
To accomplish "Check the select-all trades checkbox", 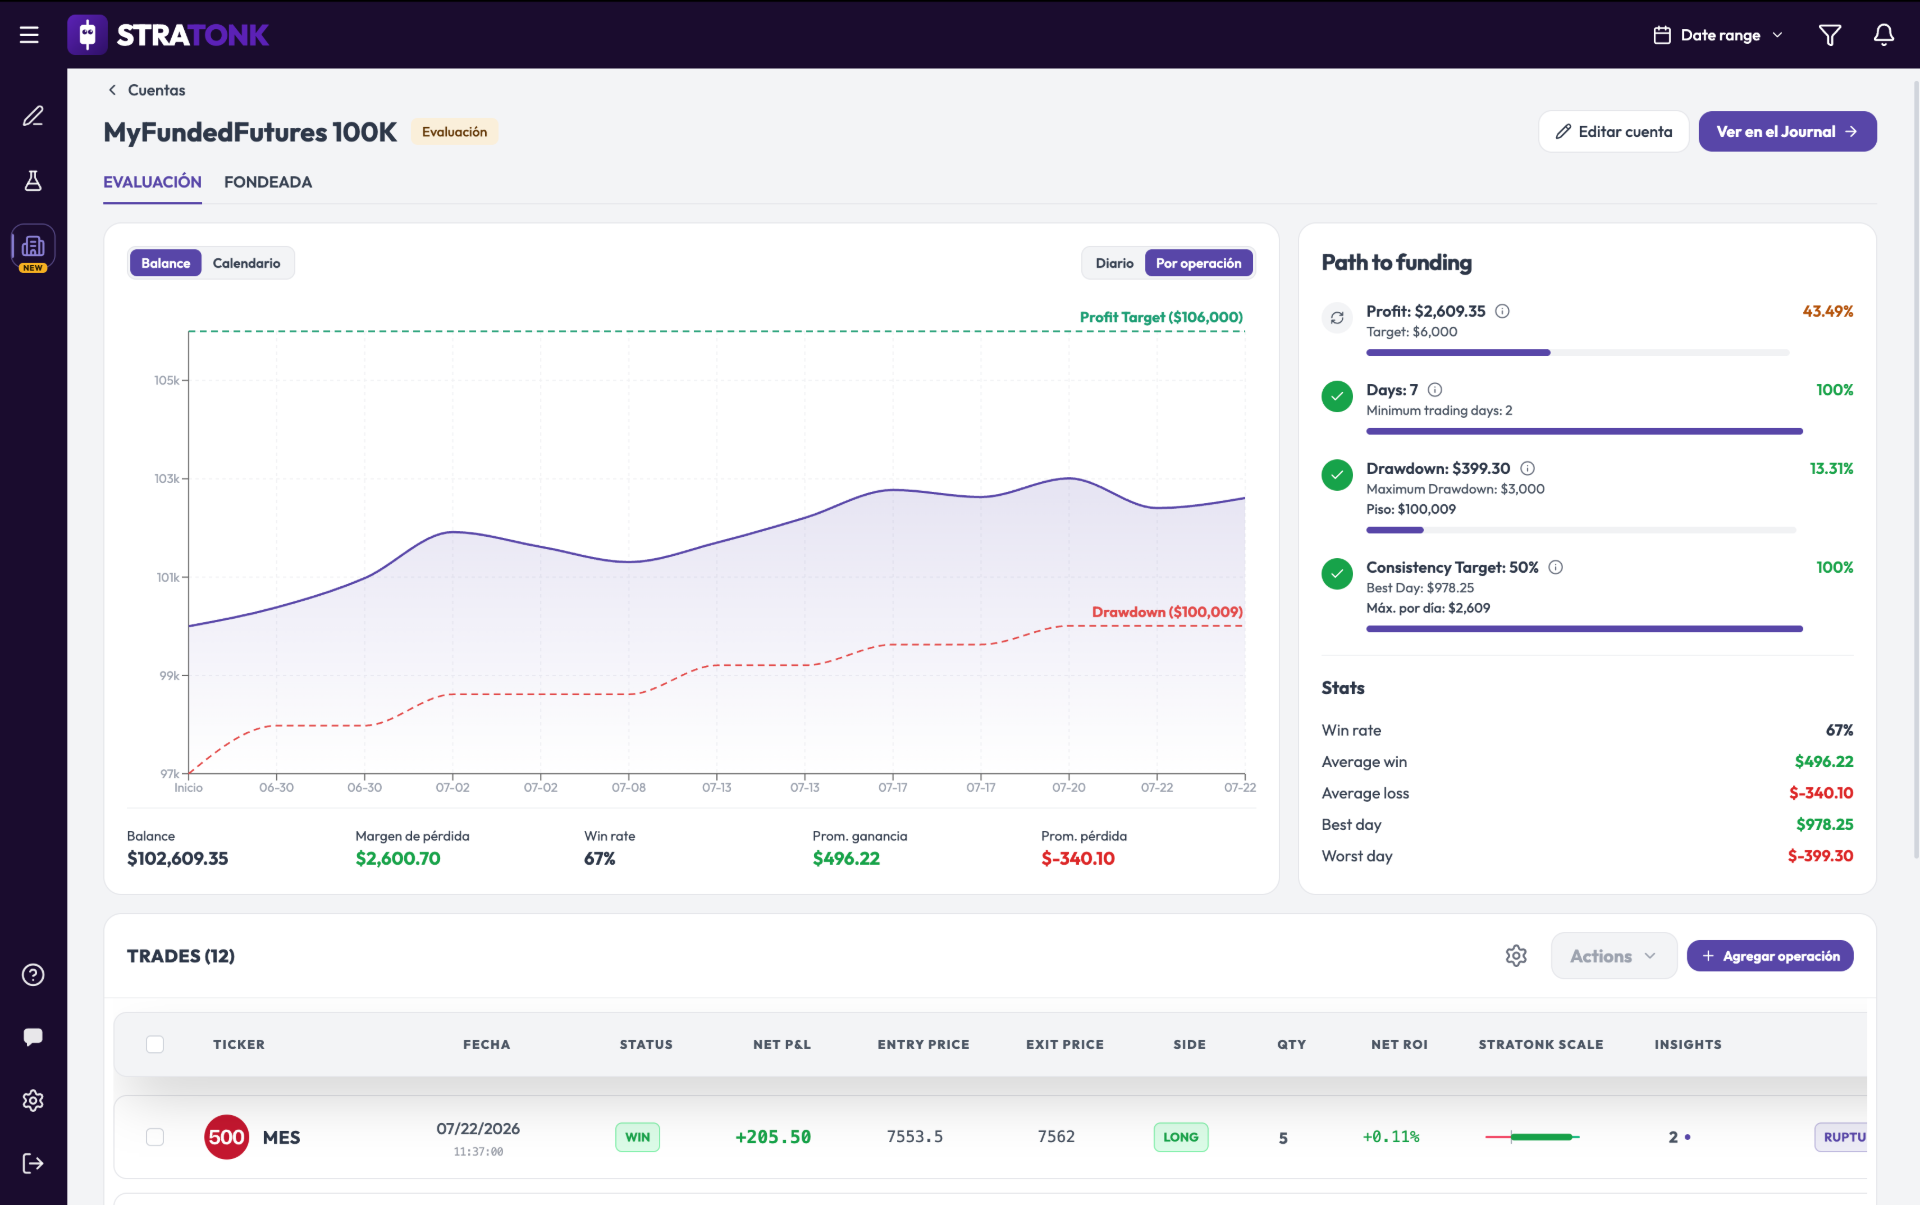I will (x=155, y=1044).
